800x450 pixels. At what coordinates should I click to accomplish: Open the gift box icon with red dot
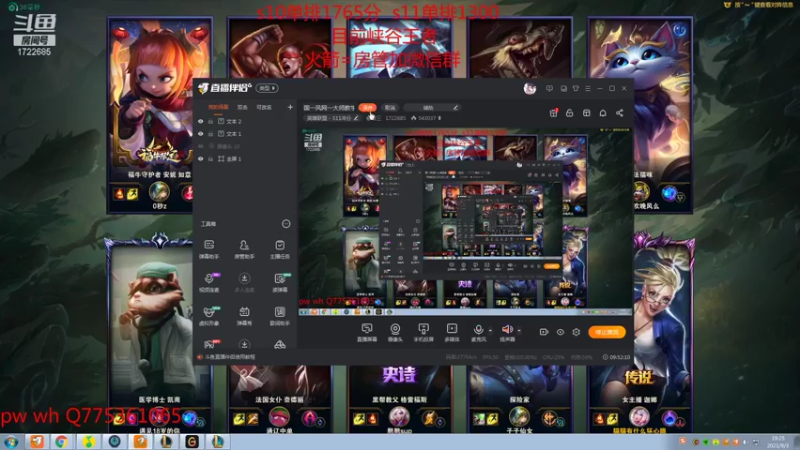[554, 113]
